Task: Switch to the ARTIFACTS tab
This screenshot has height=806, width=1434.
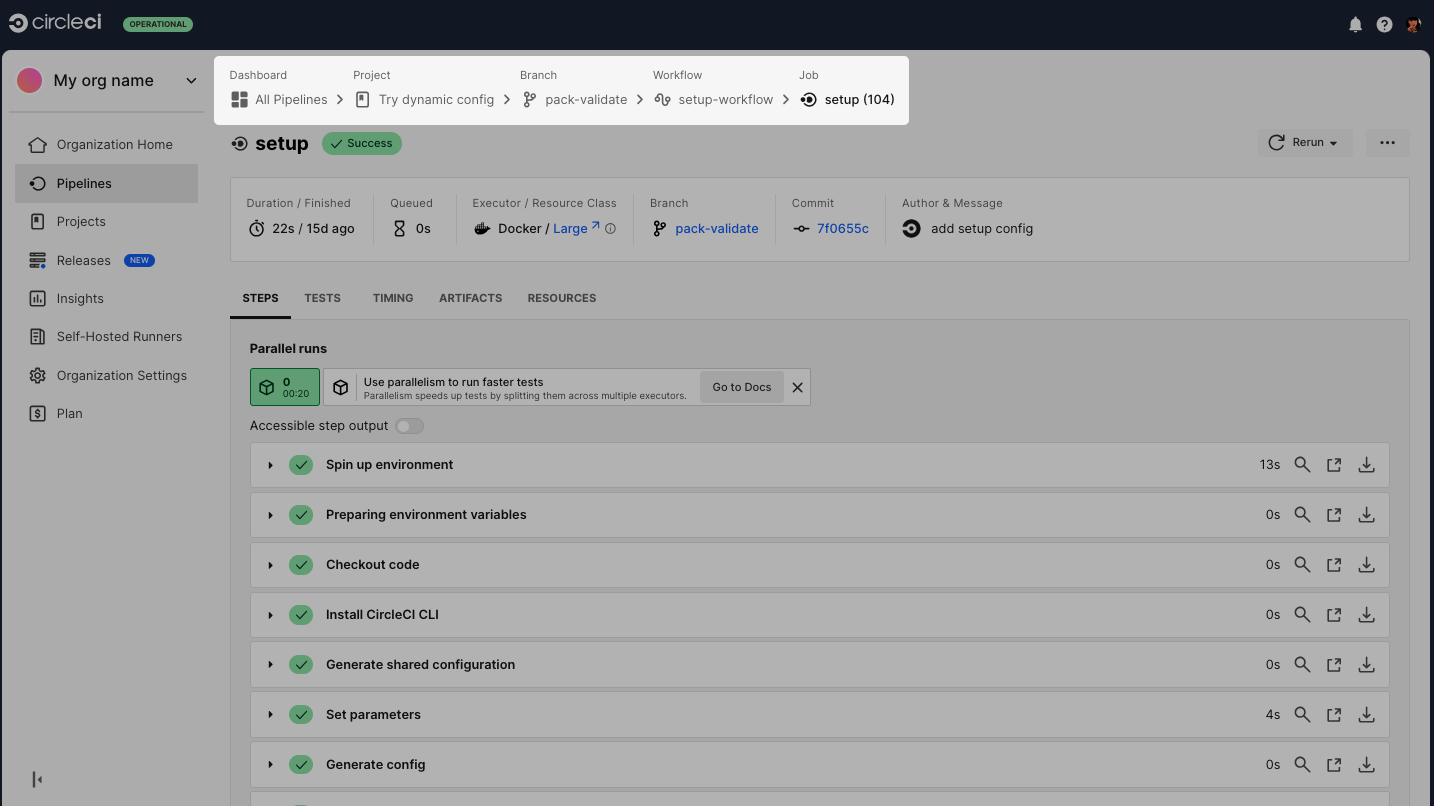Action: (x=470, y=298)
